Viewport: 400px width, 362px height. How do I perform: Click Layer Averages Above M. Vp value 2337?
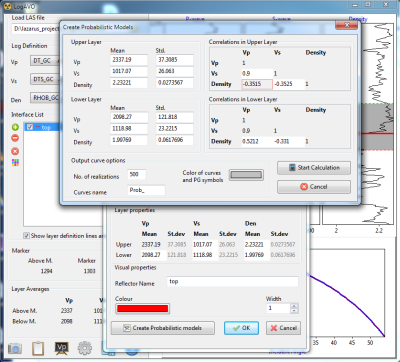[x=67, y=311]
